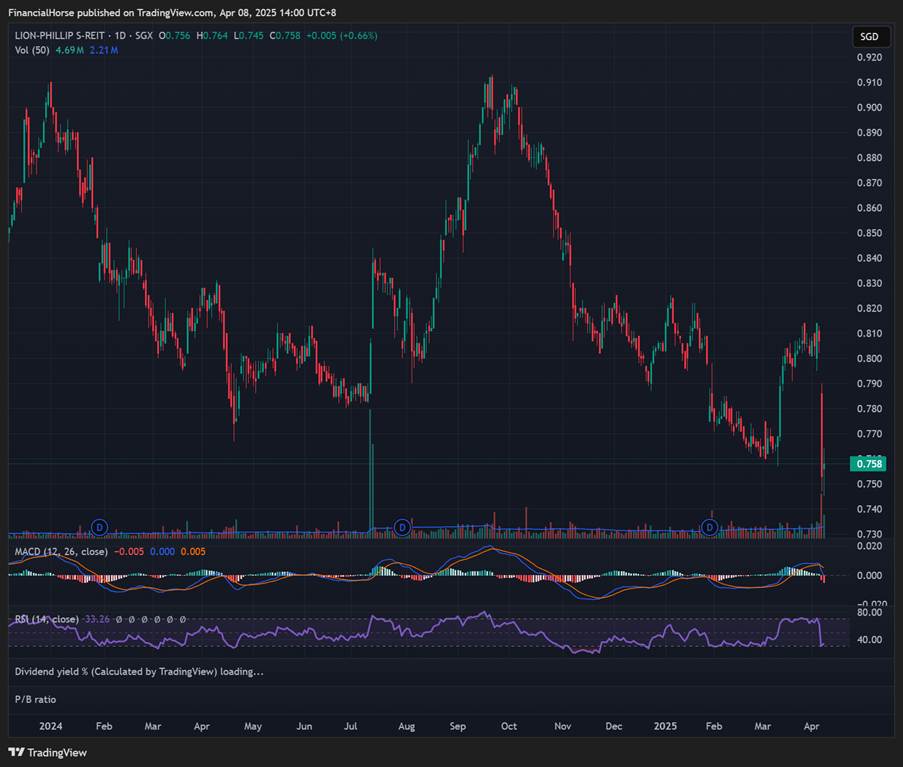Click the 4.69 M volume value
This screenshot has width=903, height=767.
70,50
